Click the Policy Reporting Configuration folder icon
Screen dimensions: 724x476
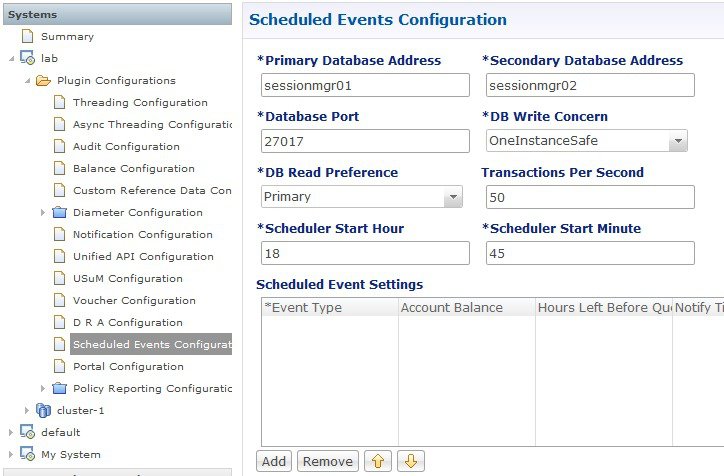[x=60, y=388]
